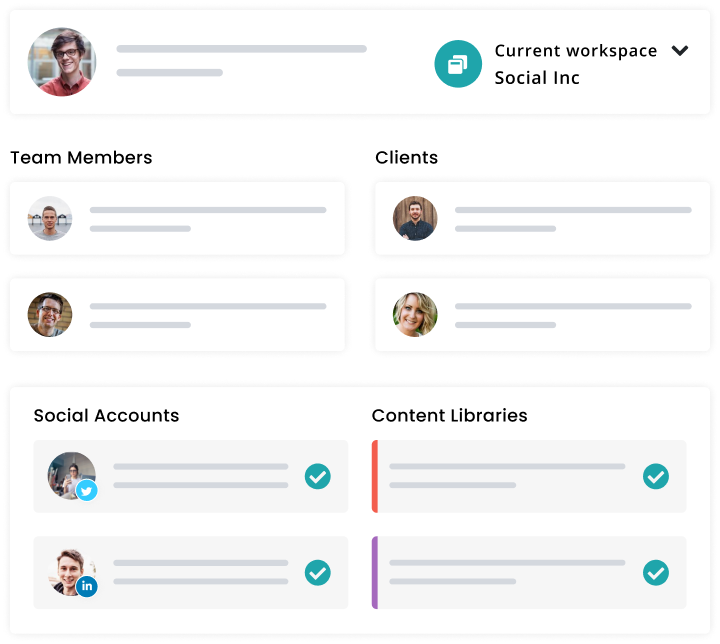Select the bearded client avatar
Viewport: 720px width, 644px height.
(415, 218)
